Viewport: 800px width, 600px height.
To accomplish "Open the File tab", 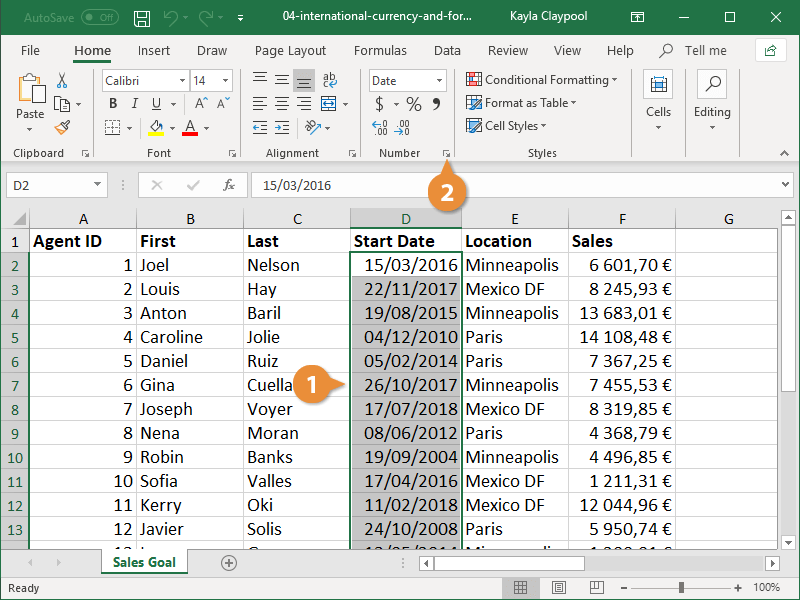I will pyautogui.click(x=30, y=51).
